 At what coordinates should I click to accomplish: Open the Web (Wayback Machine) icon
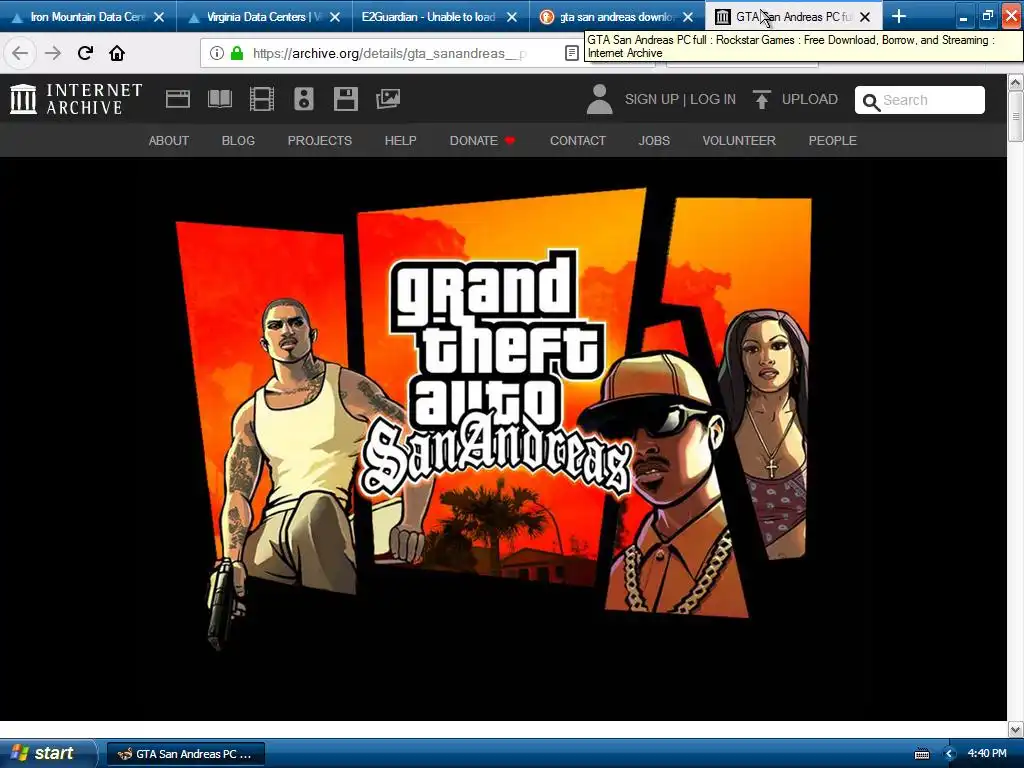tap(178, 99)
